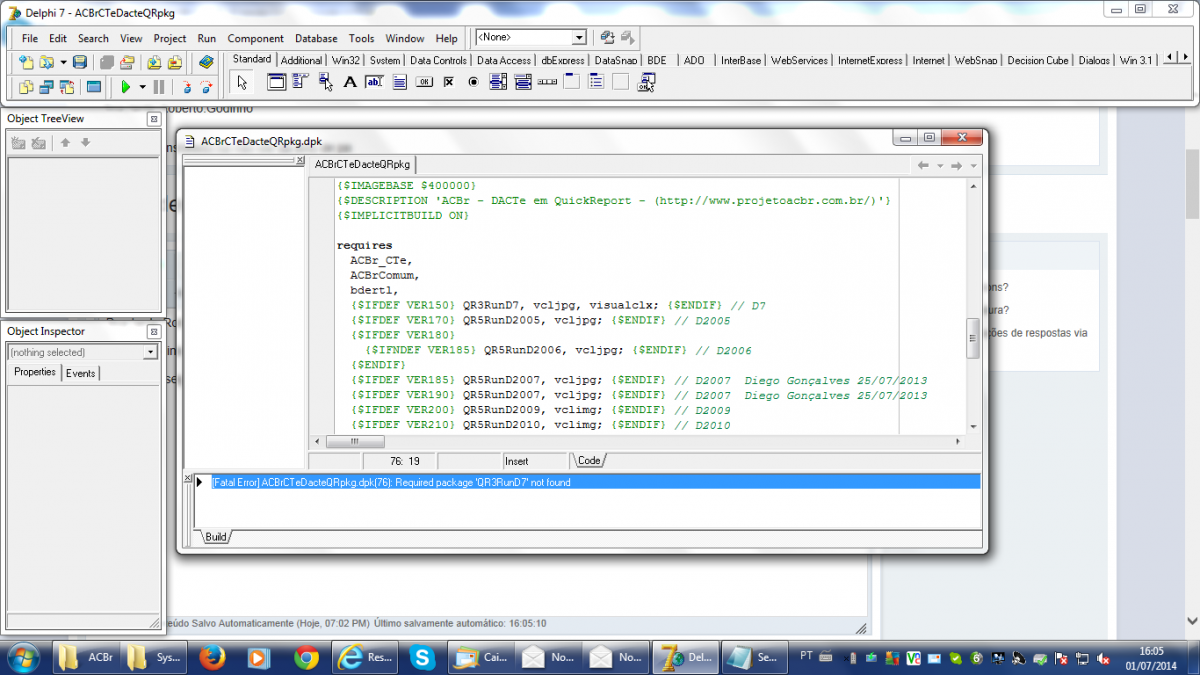Click the Open file toolbar icon
Viewport: 1200px width, 675px height.
pyautogui.click(x=46, y=62)
